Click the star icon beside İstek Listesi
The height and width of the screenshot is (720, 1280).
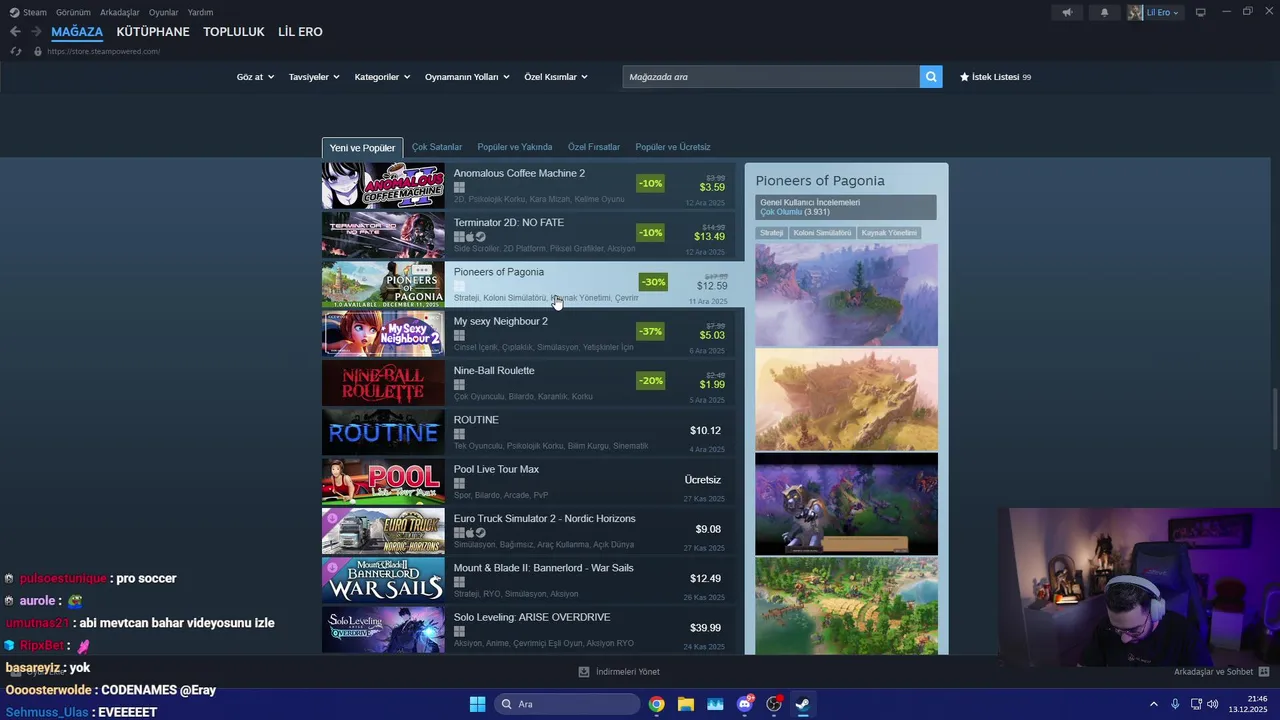click(965, 77)
